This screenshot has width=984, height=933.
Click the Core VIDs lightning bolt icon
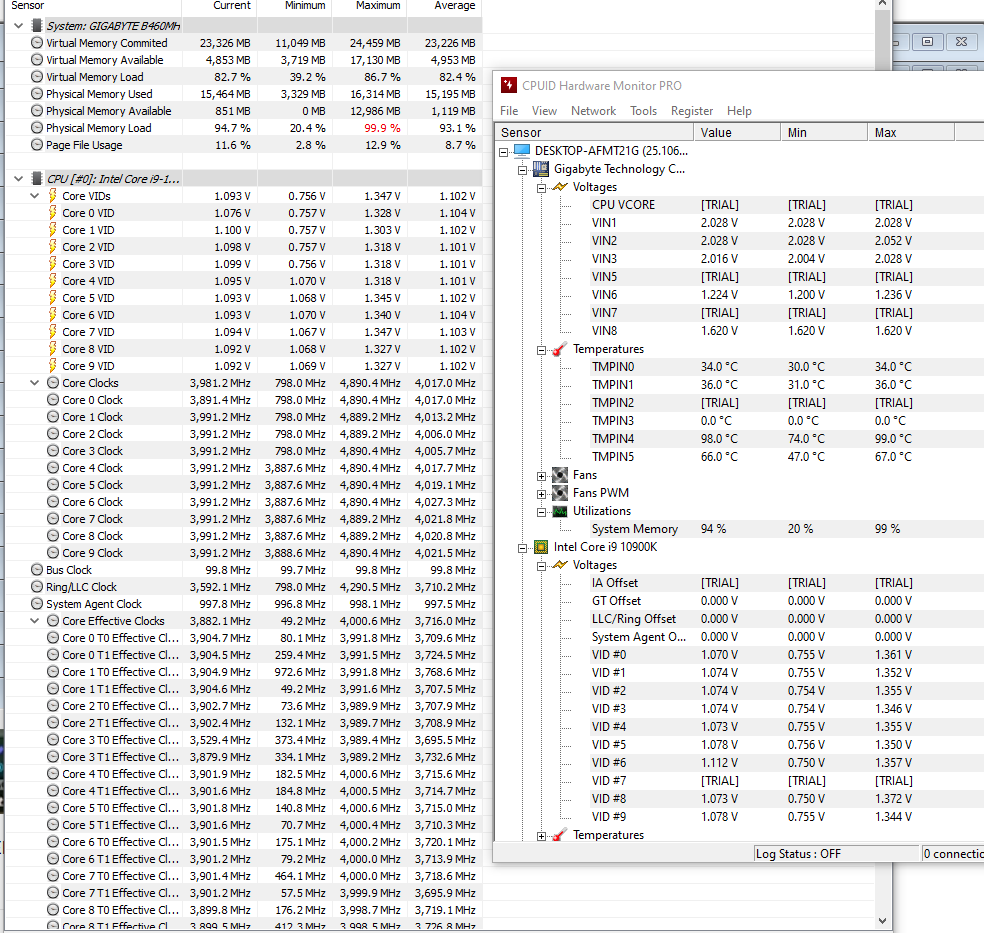coord(53,196)
